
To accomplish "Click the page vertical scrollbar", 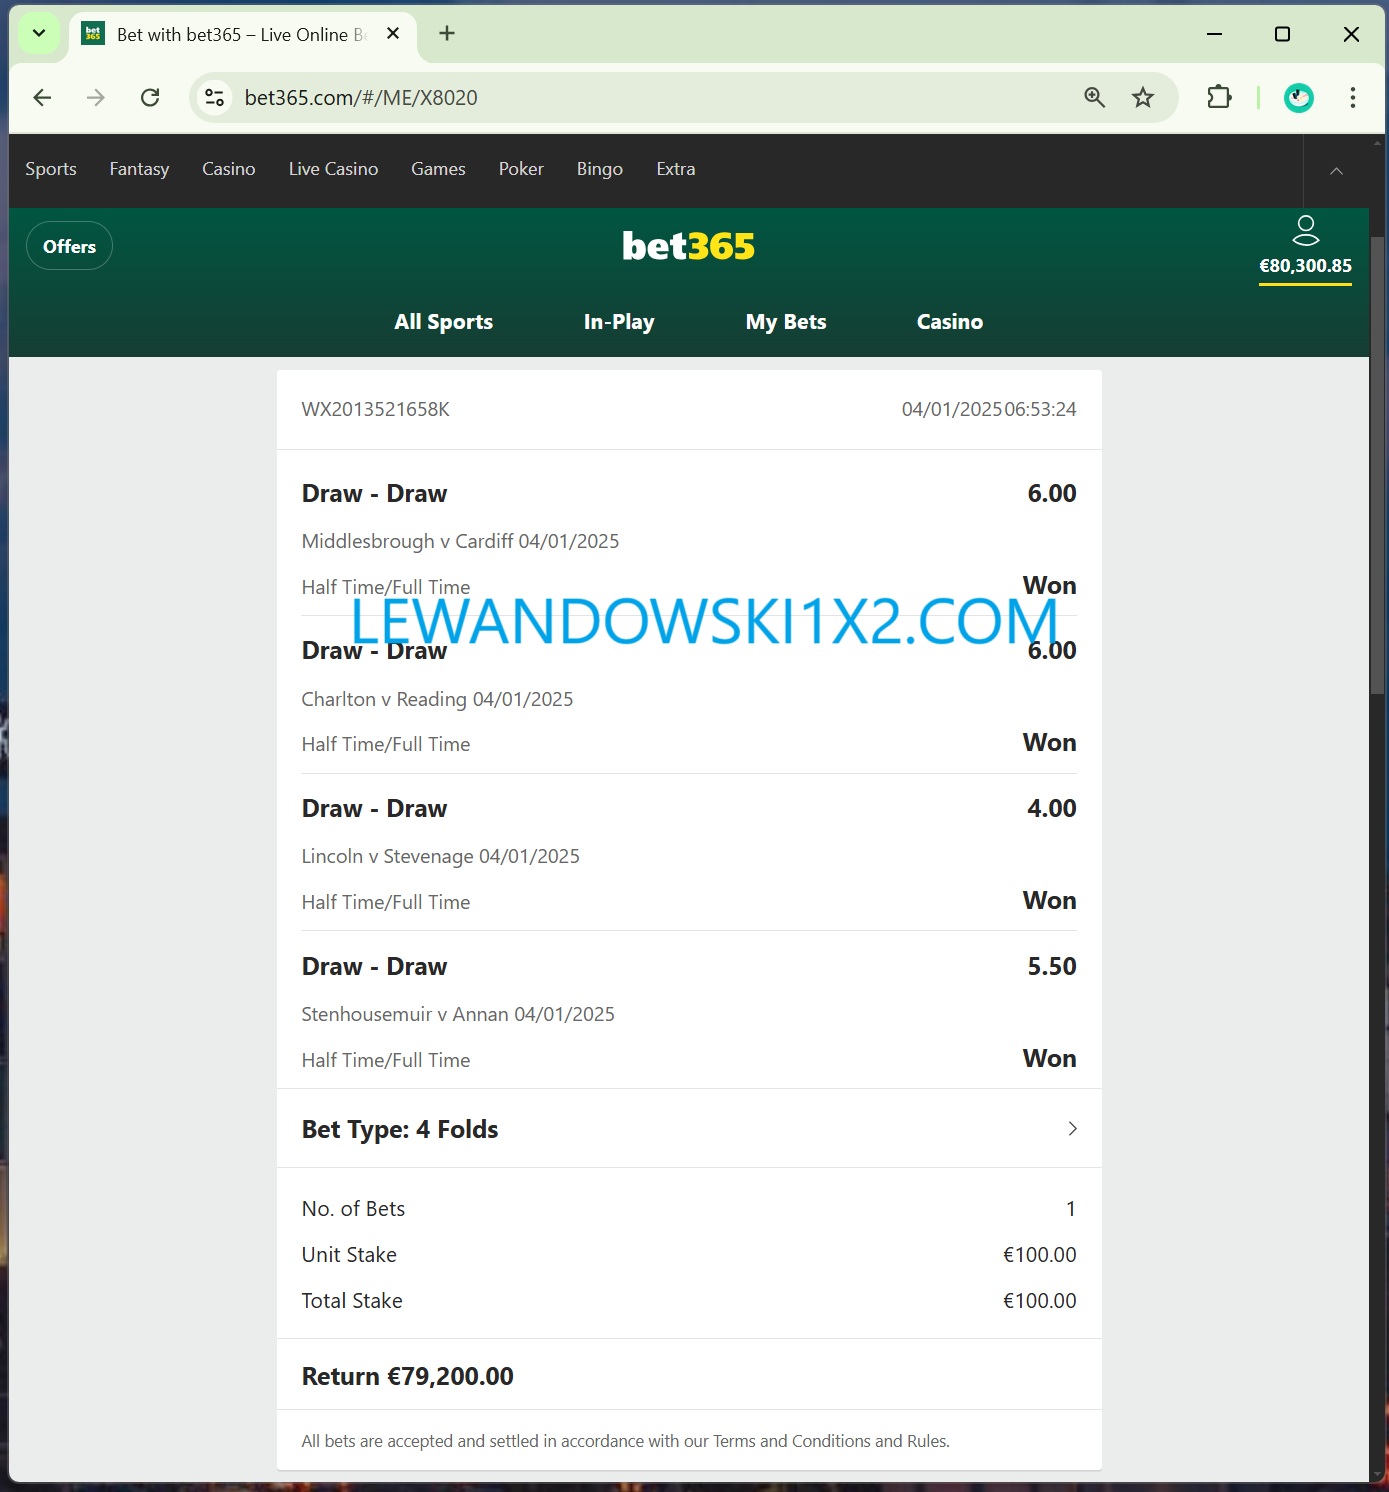I will coord(1378,465).
